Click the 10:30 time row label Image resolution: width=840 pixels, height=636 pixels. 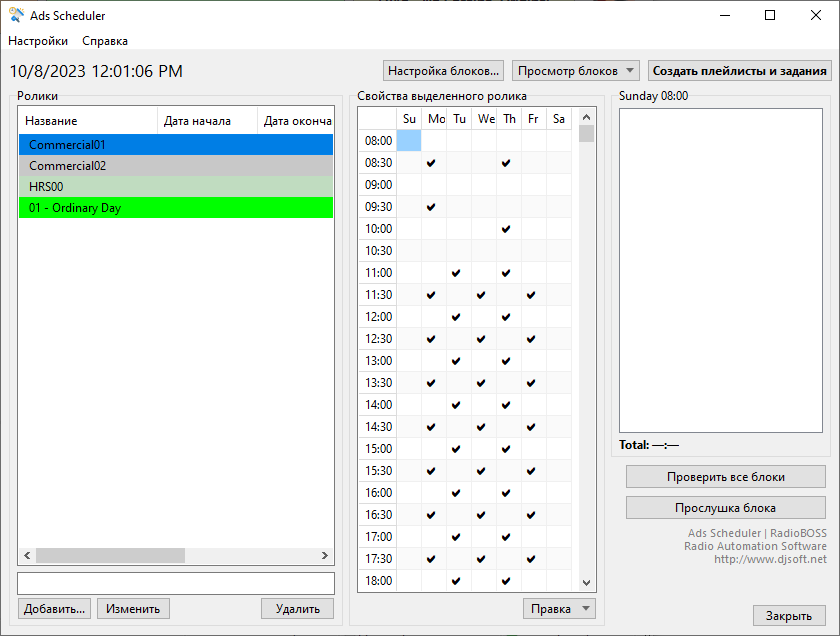coord(378,251)
